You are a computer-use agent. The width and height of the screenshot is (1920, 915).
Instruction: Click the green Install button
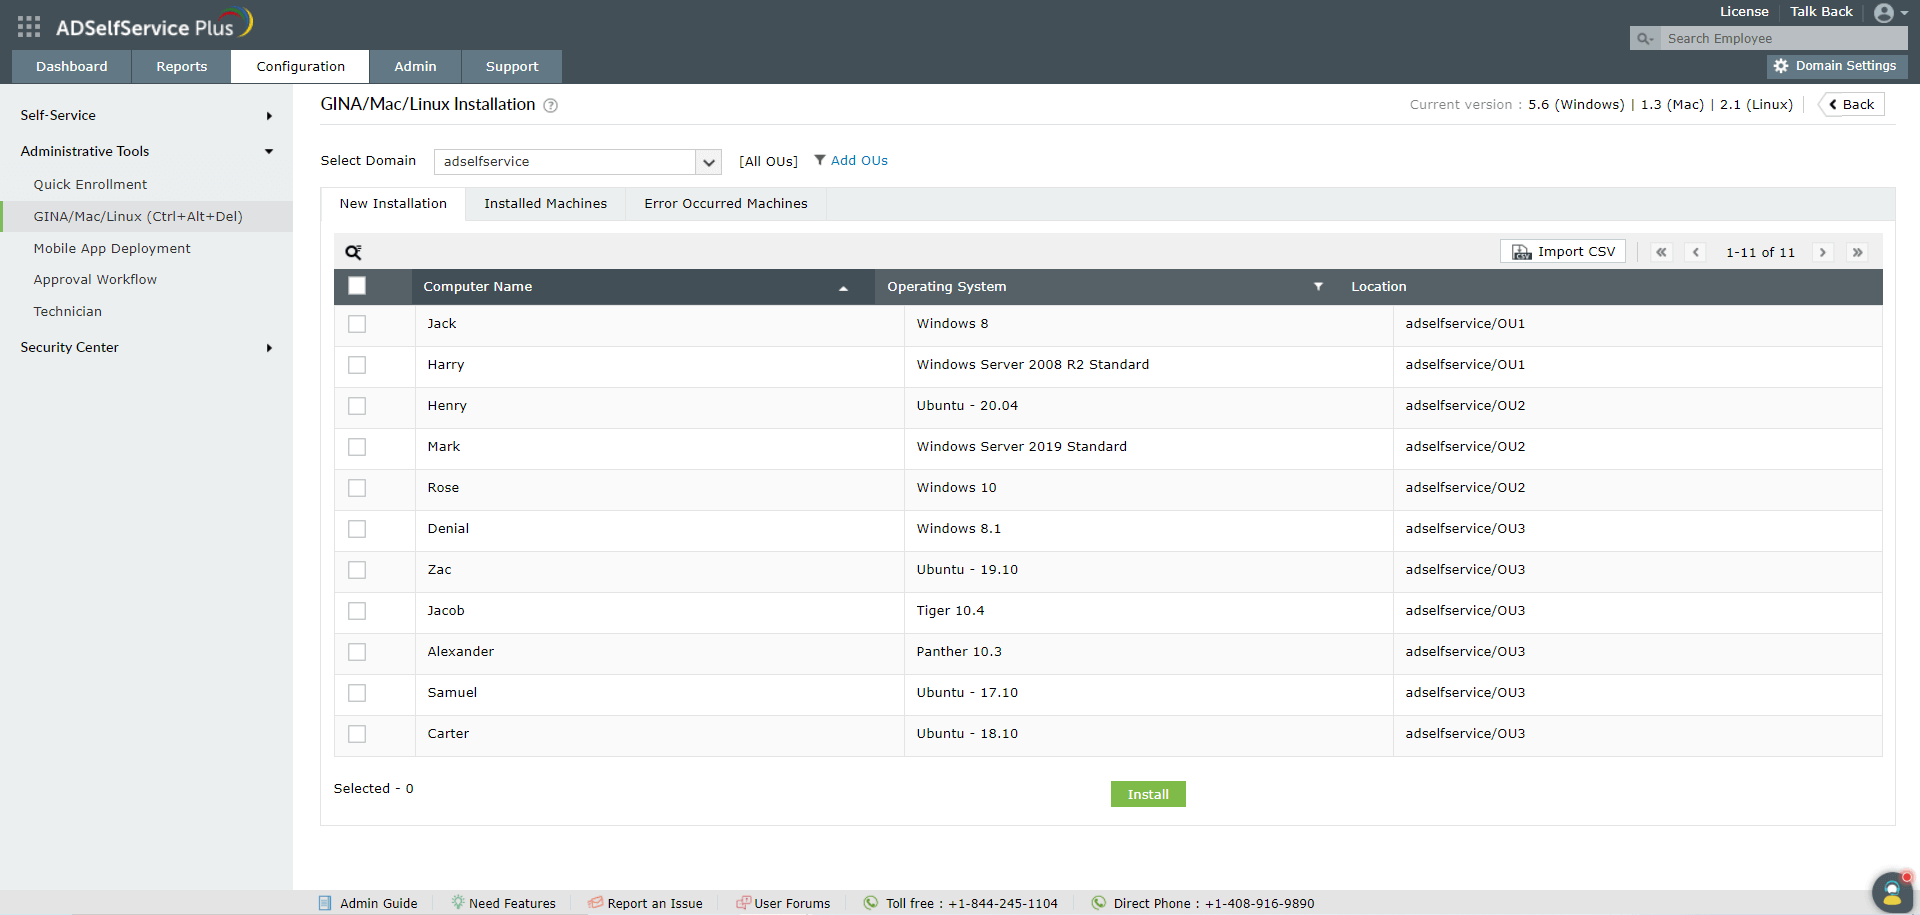coord(1148,794)
